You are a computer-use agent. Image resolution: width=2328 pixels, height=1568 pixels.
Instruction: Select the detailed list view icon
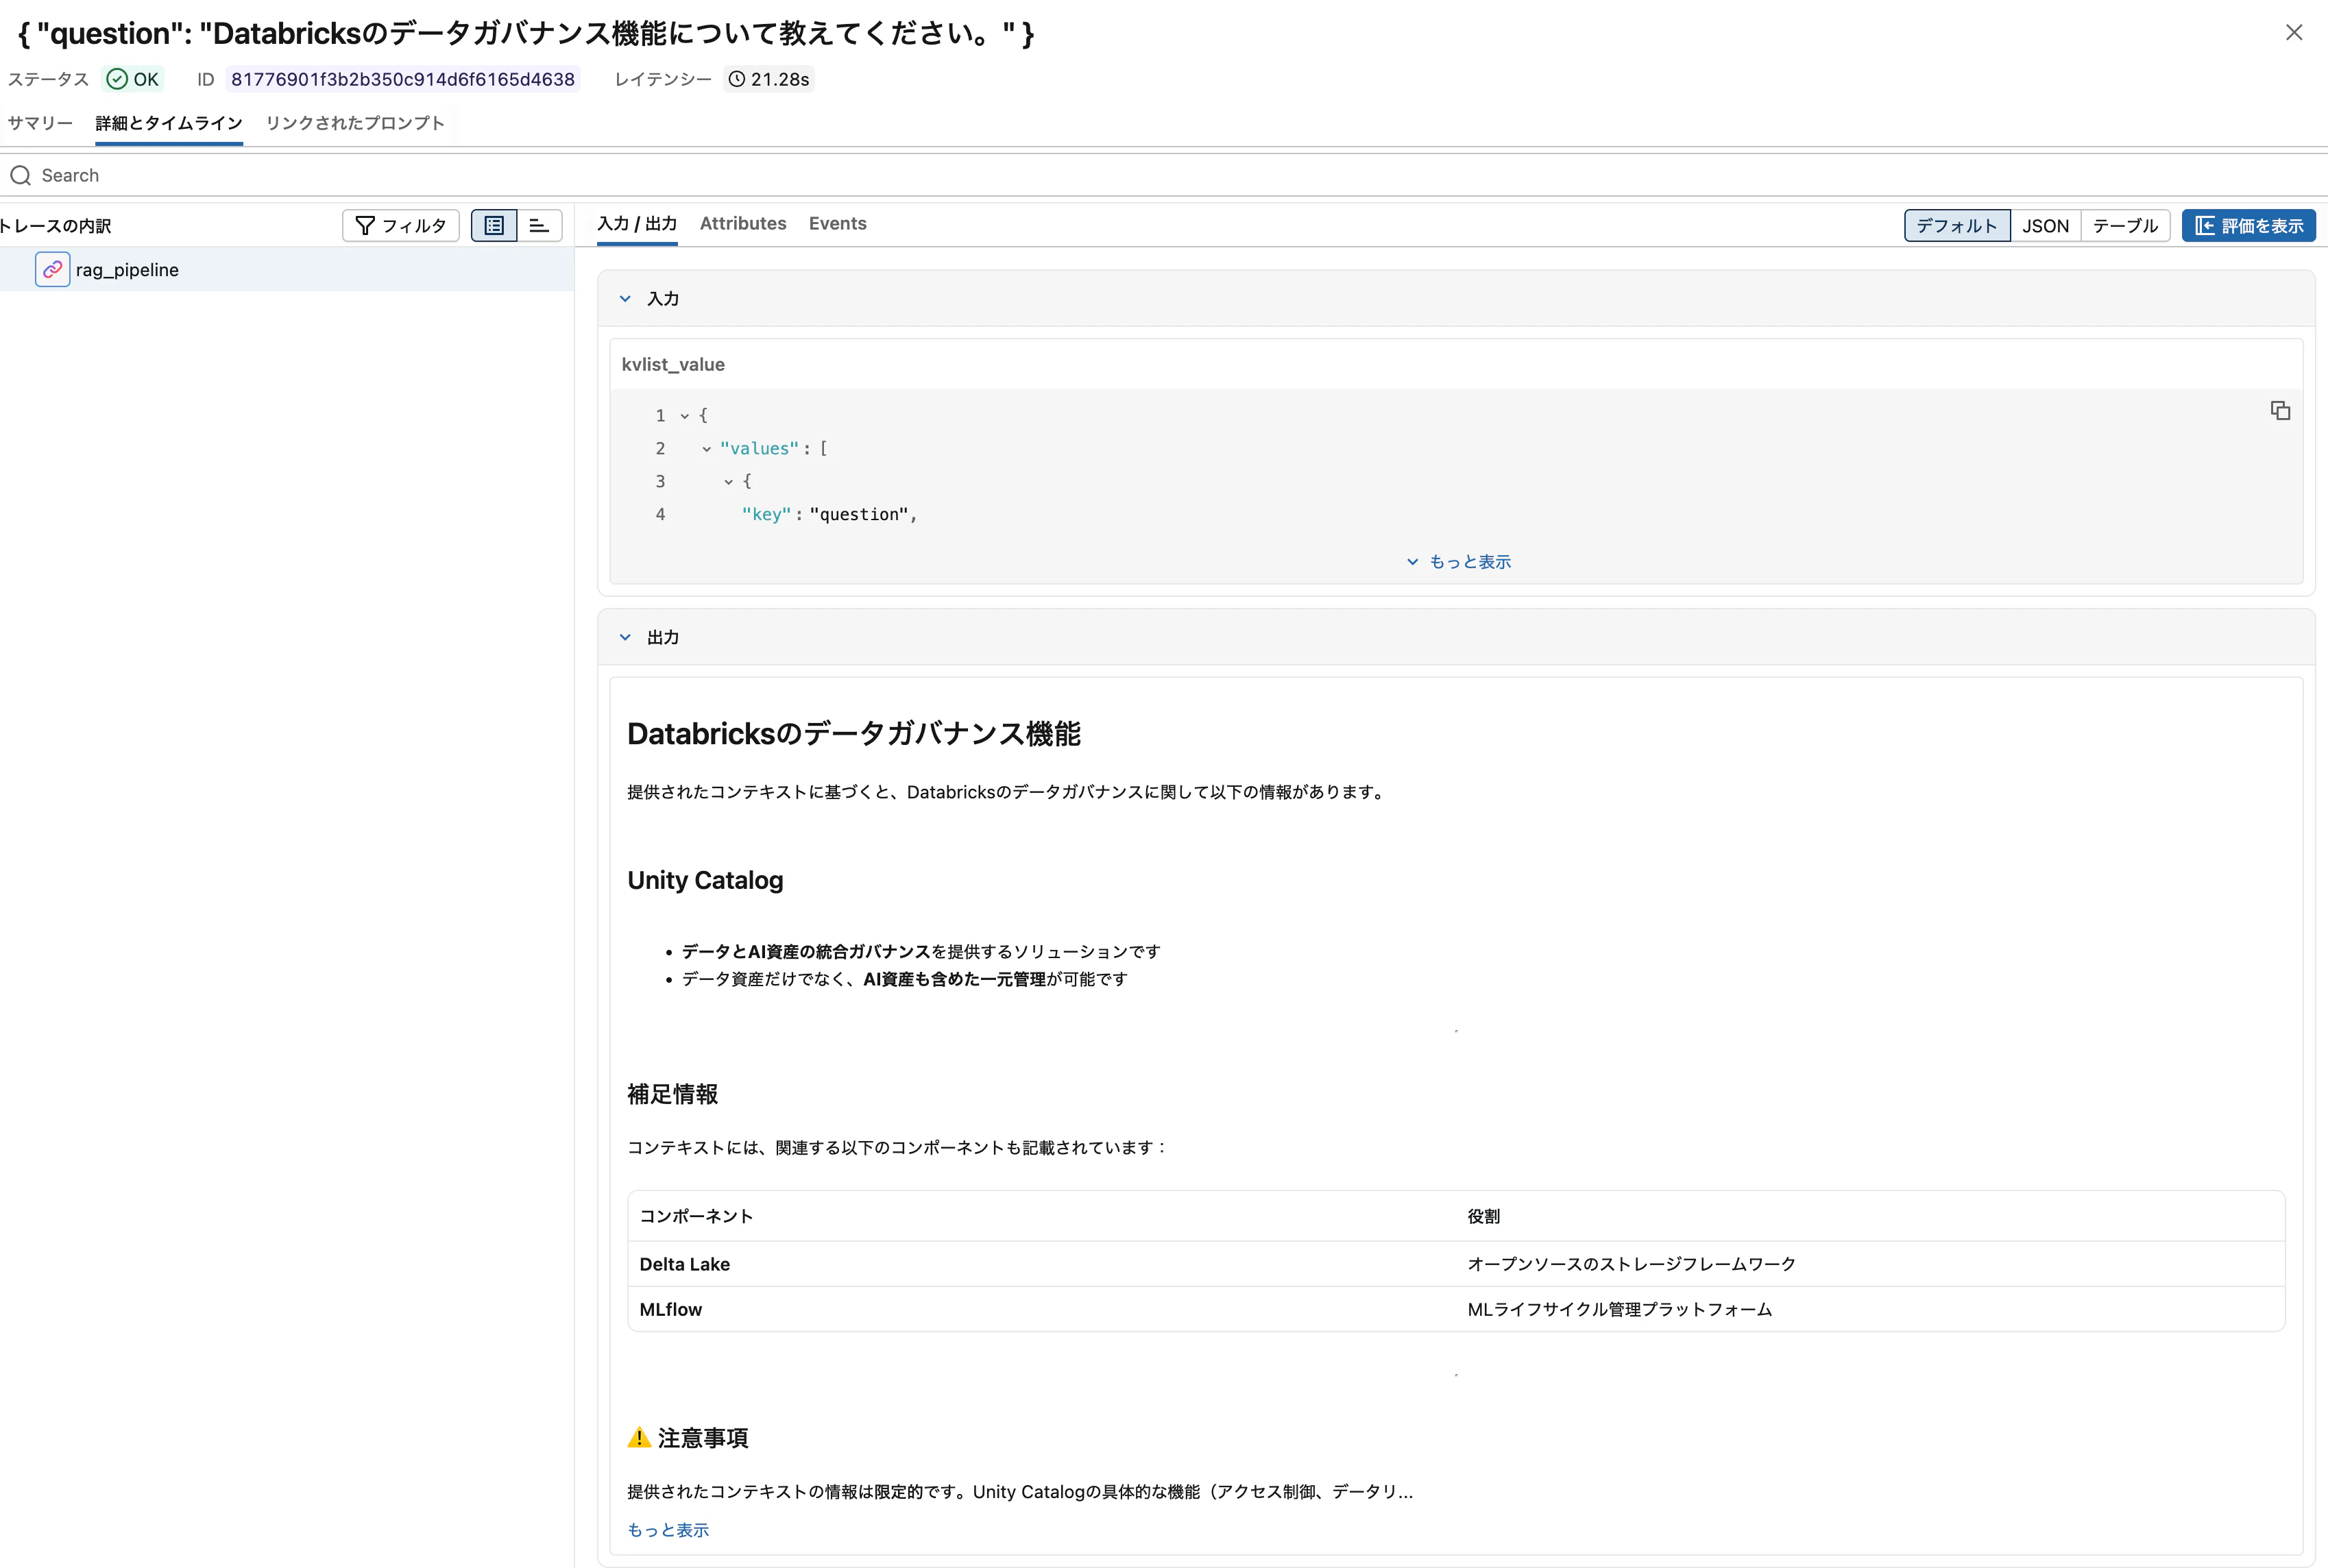(493, 225)
